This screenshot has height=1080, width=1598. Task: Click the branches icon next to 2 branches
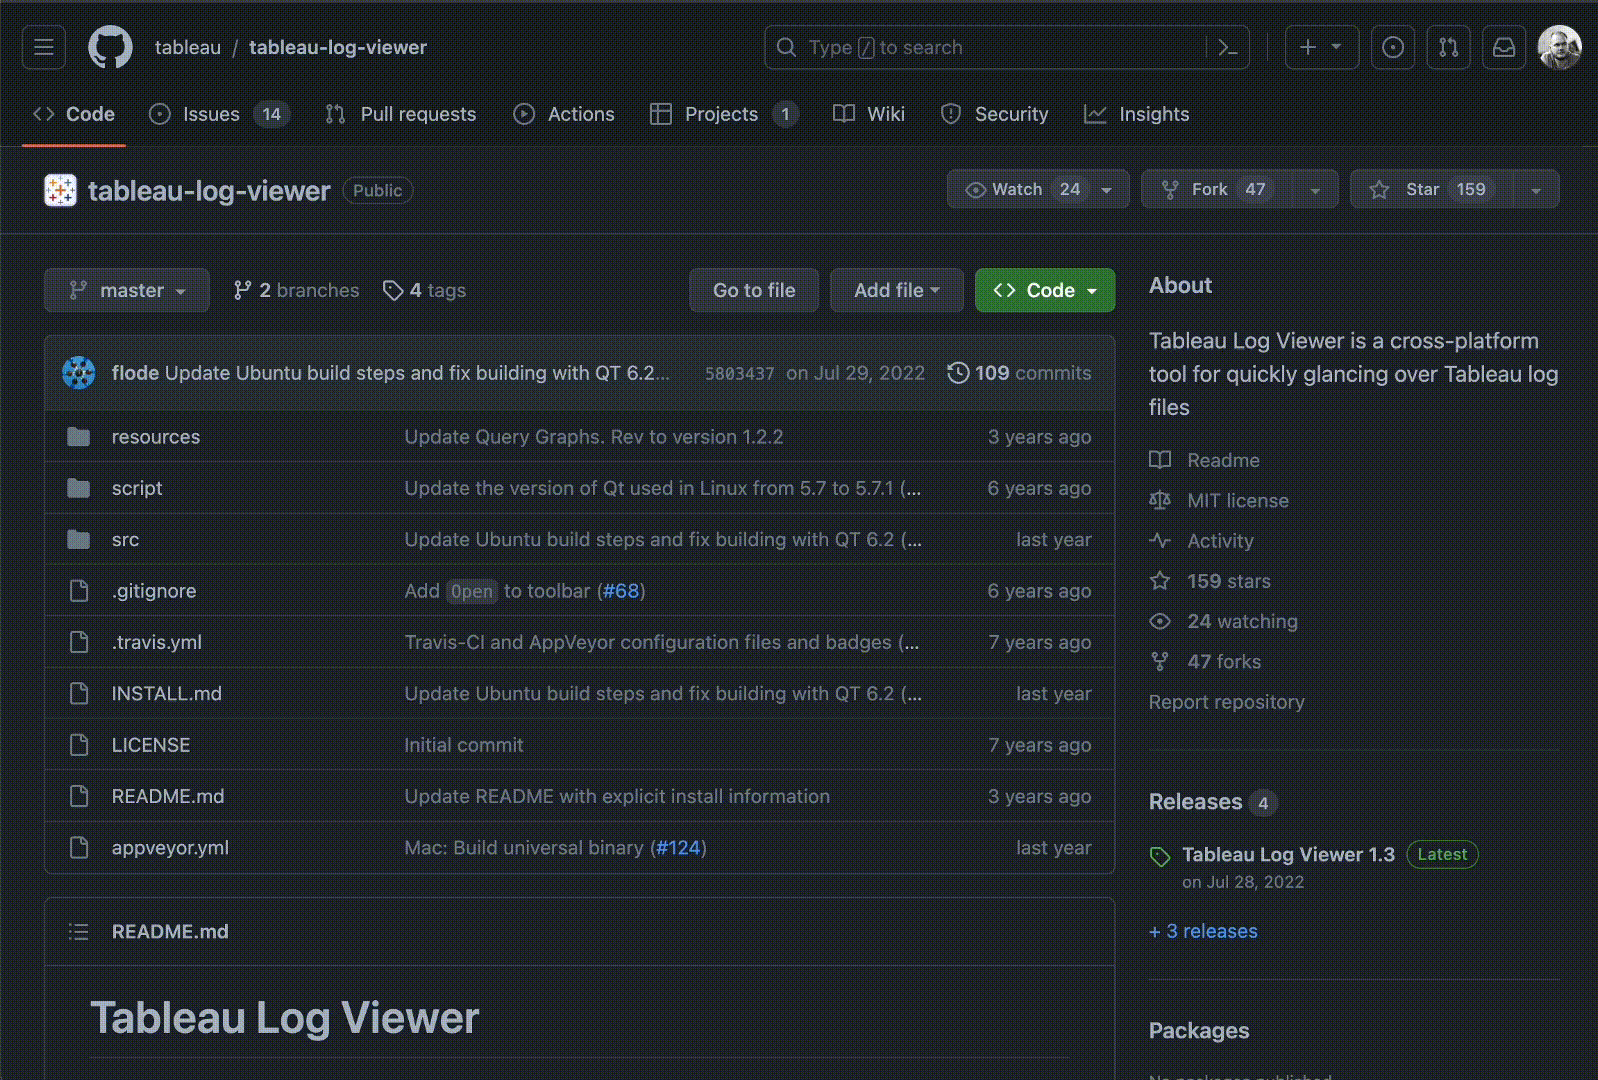243,290
